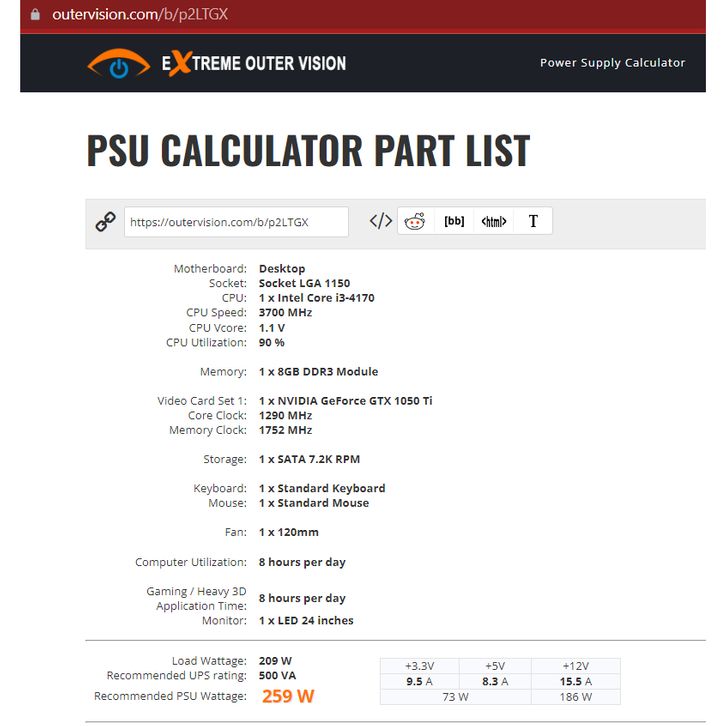This screenshot has width=726, height=726.
Task: Click the 209 W load wattage value
Action: click(275, 661)
